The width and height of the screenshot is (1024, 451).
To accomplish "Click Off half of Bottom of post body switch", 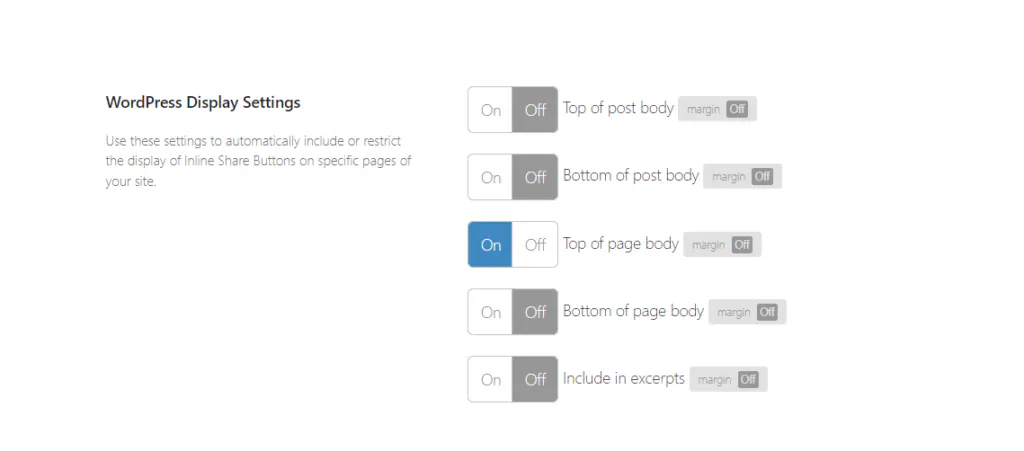I will (535, 177).
